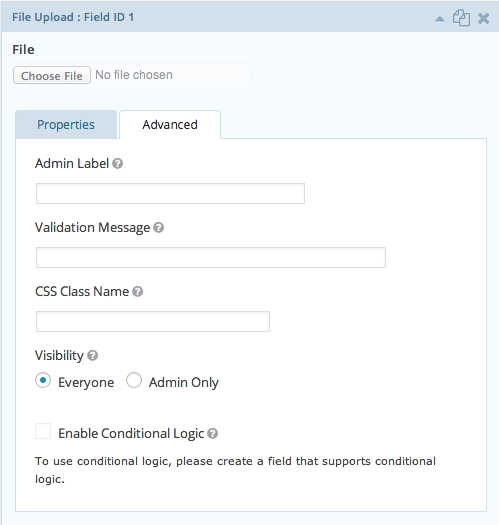Click the File Upload : Field ID 1 header

73,17
